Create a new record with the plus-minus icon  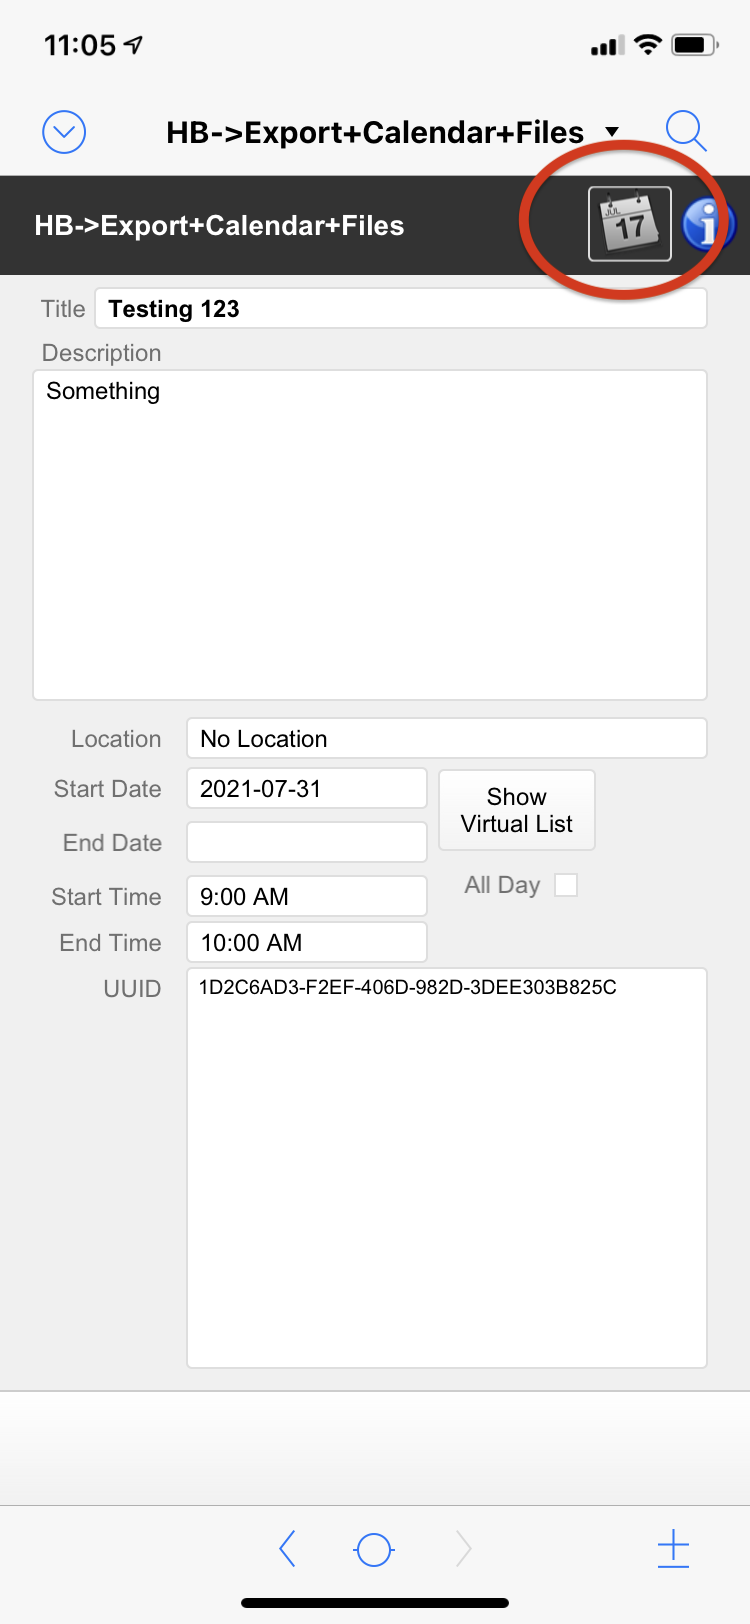click(x=673, y=1548)
